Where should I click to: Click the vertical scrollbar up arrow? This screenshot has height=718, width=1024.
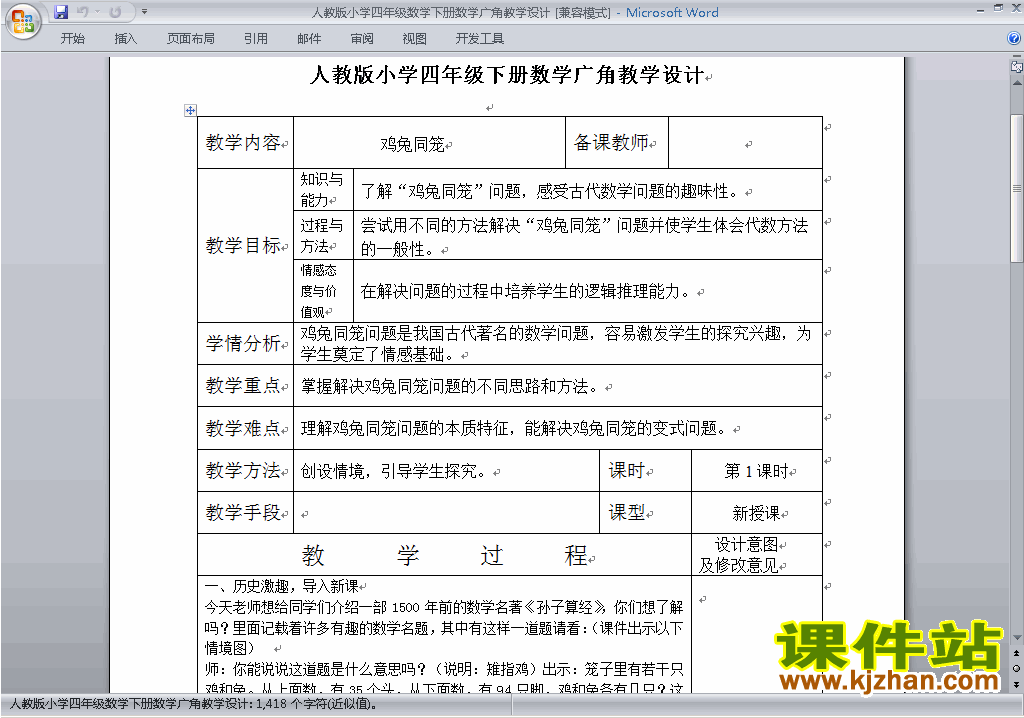click(x=1016, y=84)
